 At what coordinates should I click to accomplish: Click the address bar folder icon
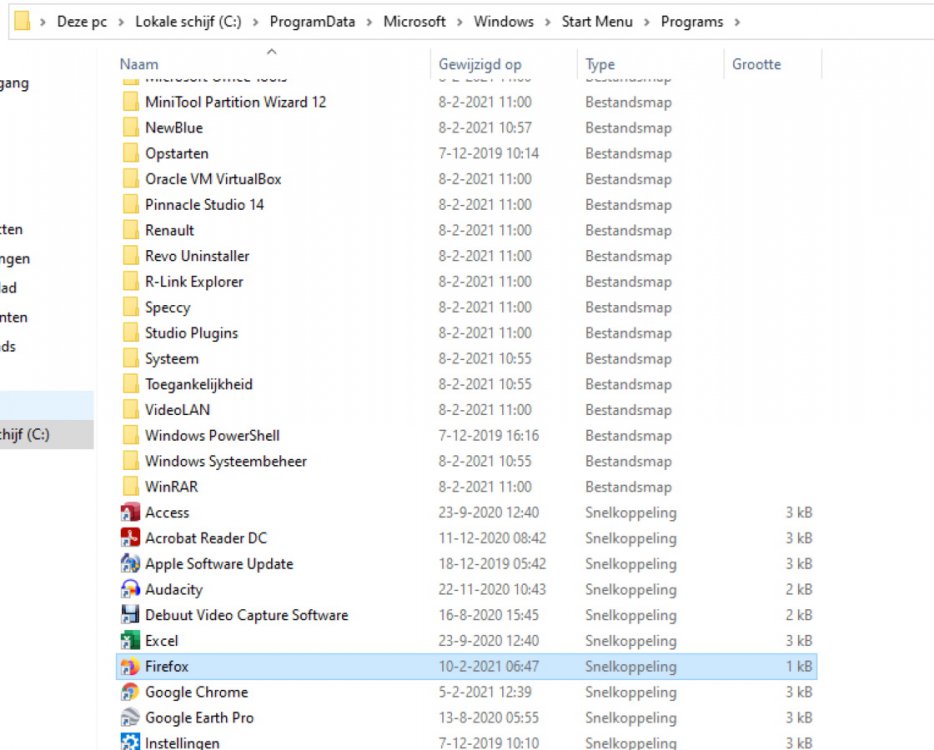click(x=22, y=21)
